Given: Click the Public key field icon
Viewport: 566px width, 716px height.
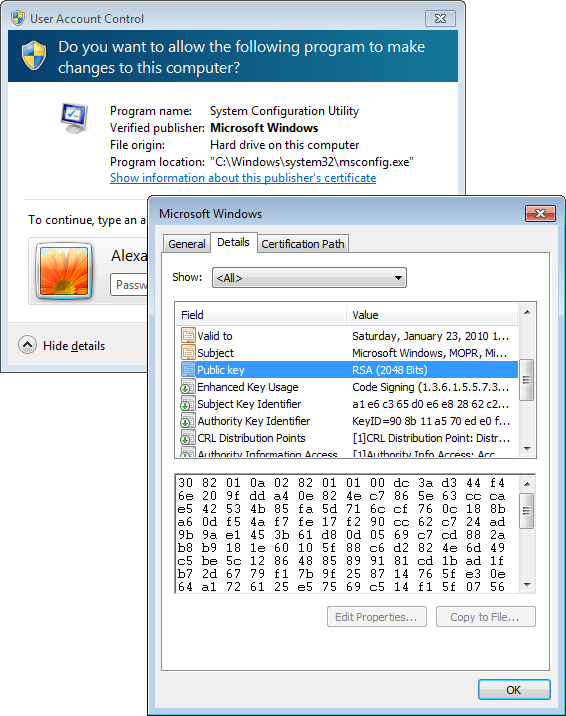Looking at the screenshot, I should (x=188, y=369).
